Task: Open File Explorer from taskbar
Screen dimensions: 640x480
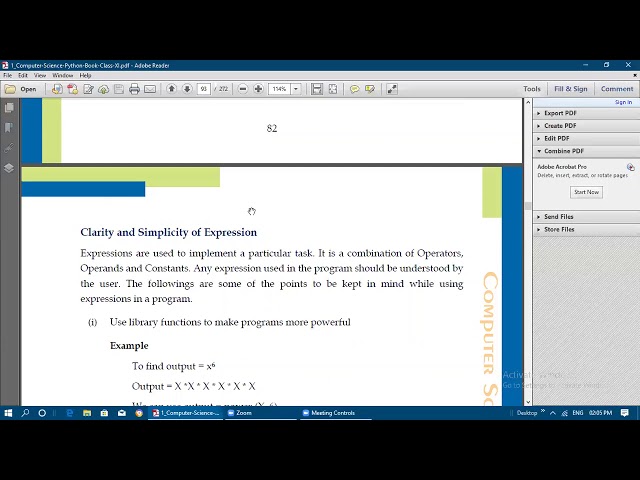Action: 87,413
